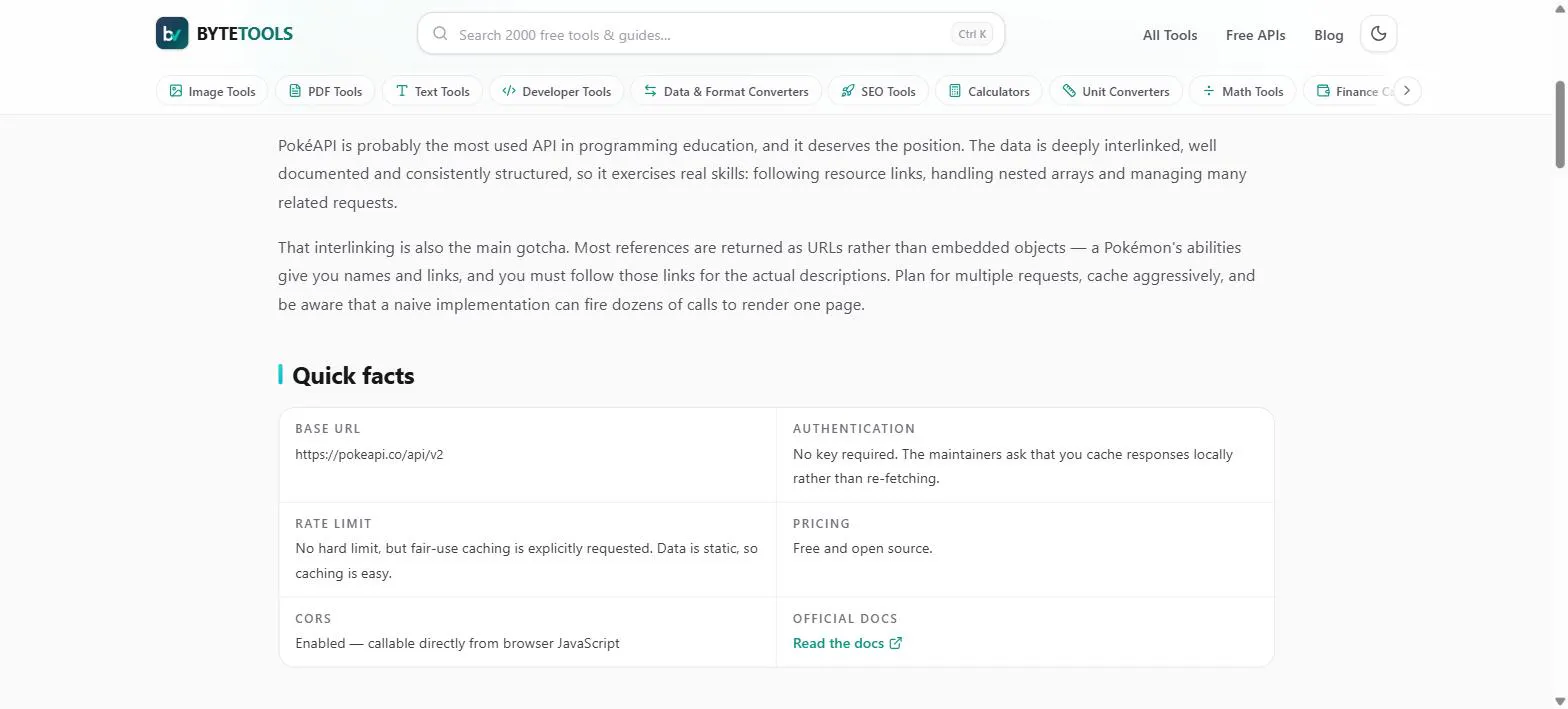The width and height of the screenshot is (1568, 709).
Task: Open Math Tools category
Action: click(x=1243, y=91)
